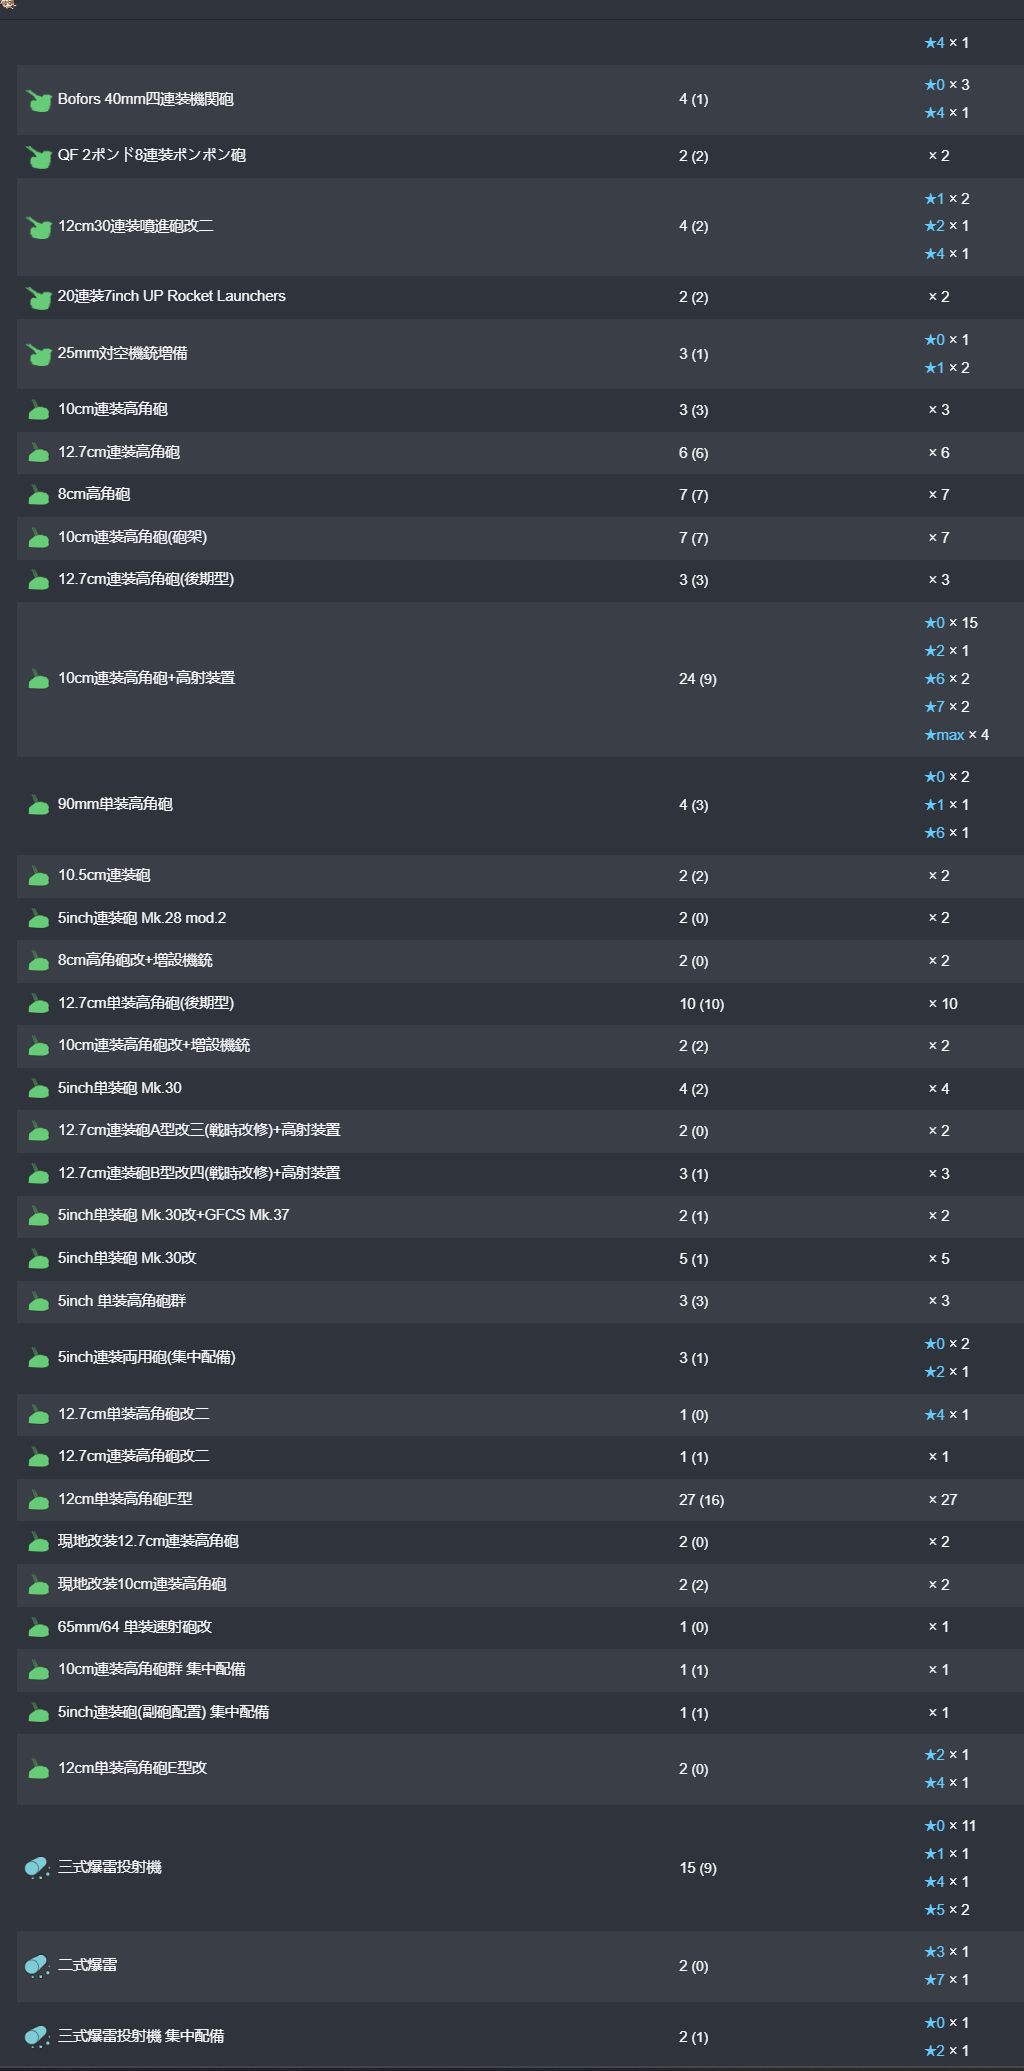Click the 三式爆雷投射機 集中配備 icon
This screenshot has height=2071, width=1024.
38,2037
